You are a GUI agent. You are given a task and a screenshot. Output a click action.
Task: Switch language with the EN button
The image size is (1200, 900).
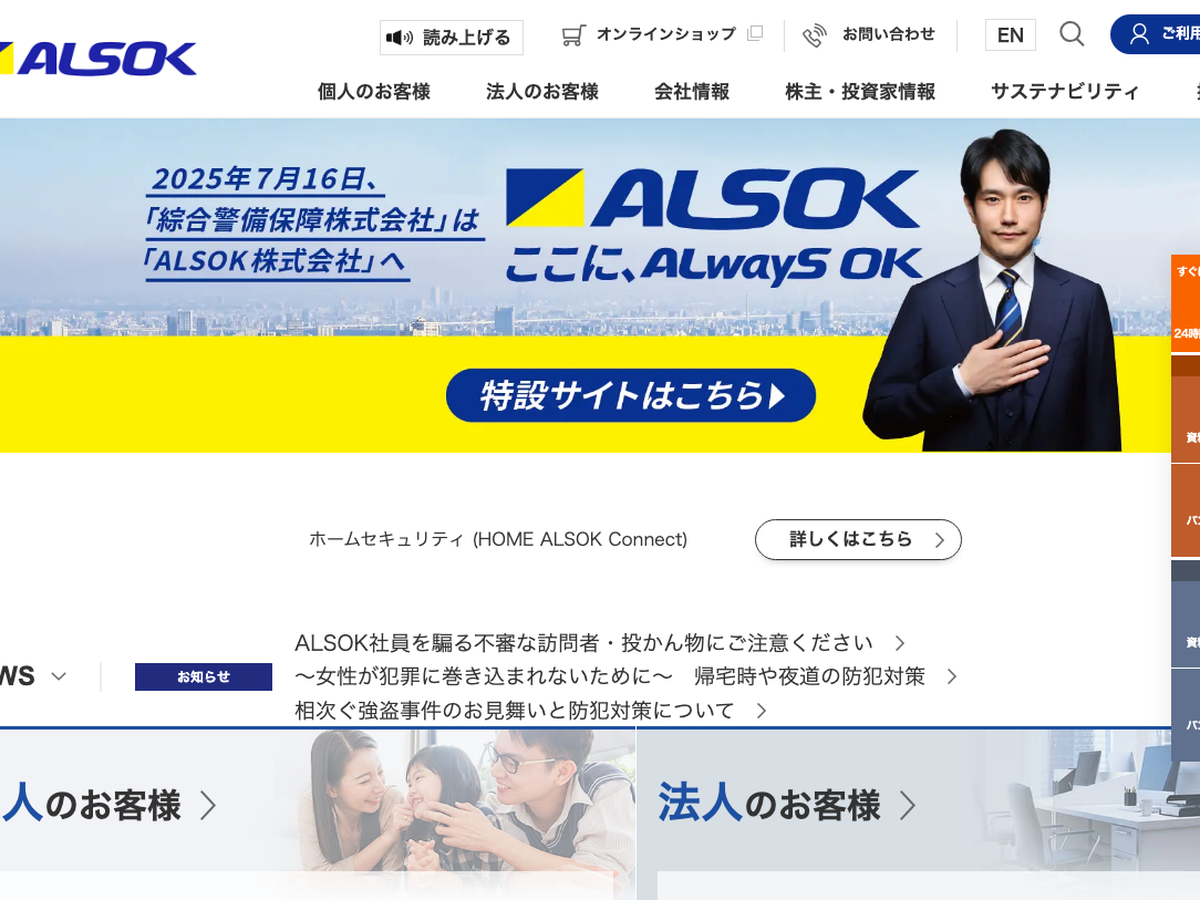click(1010, 35)
